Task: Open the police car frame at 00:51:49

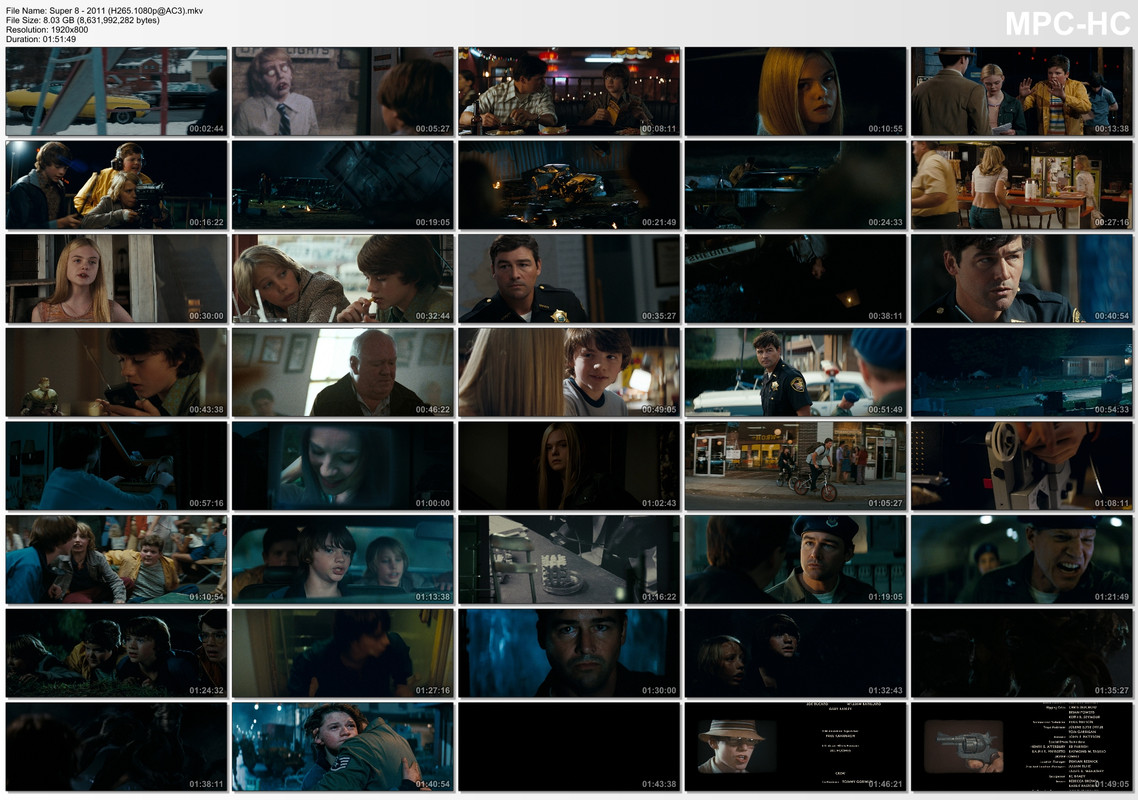Action: (x=795, y=372)
